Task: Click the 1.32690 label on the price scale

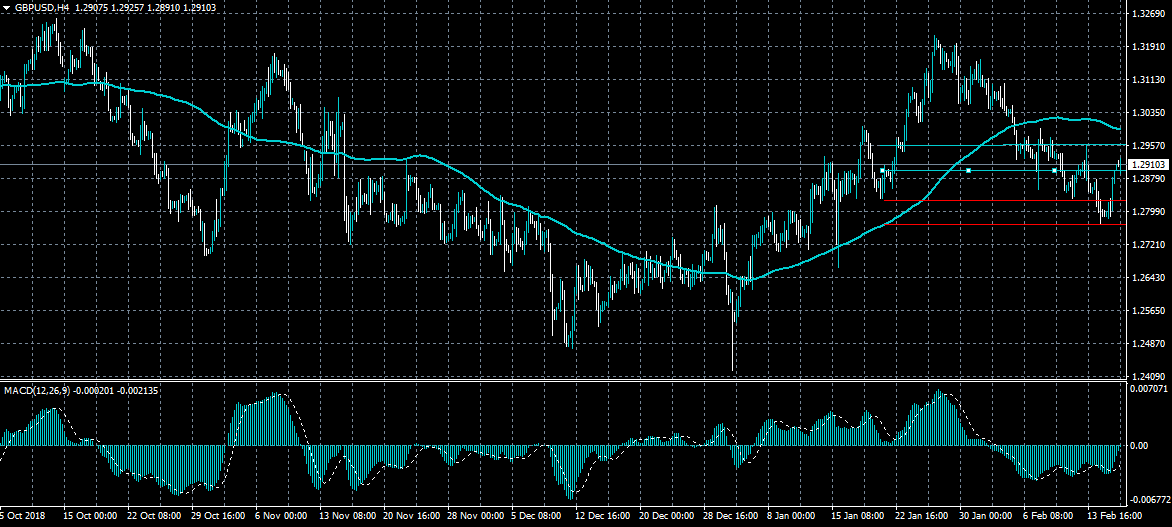Action: (x=1146, y=15)
